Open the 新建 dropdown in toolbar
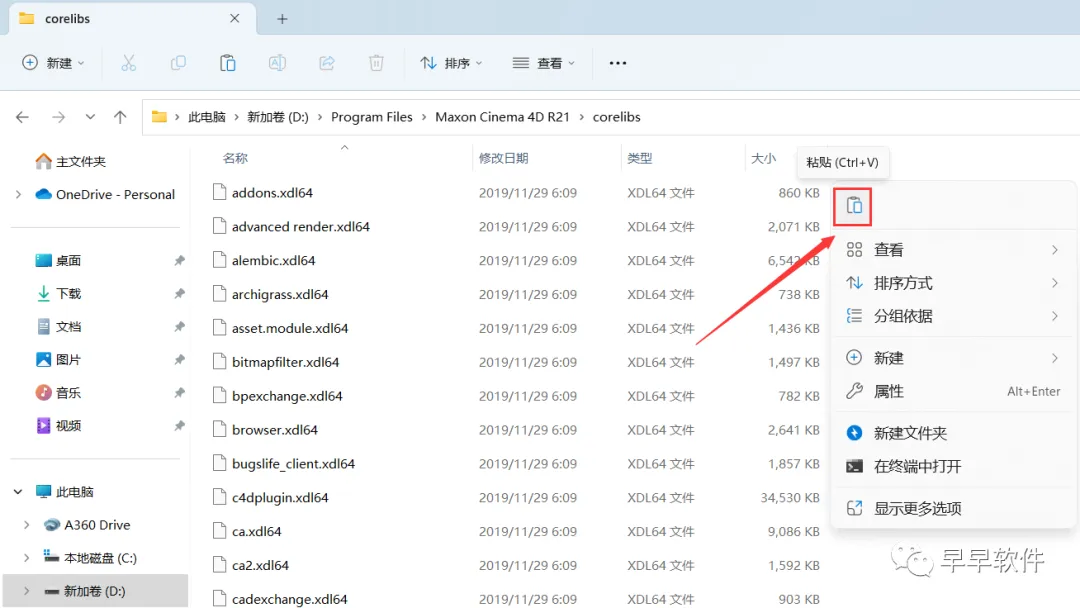Screen dimensions: 1080x608 coord(54,63)
